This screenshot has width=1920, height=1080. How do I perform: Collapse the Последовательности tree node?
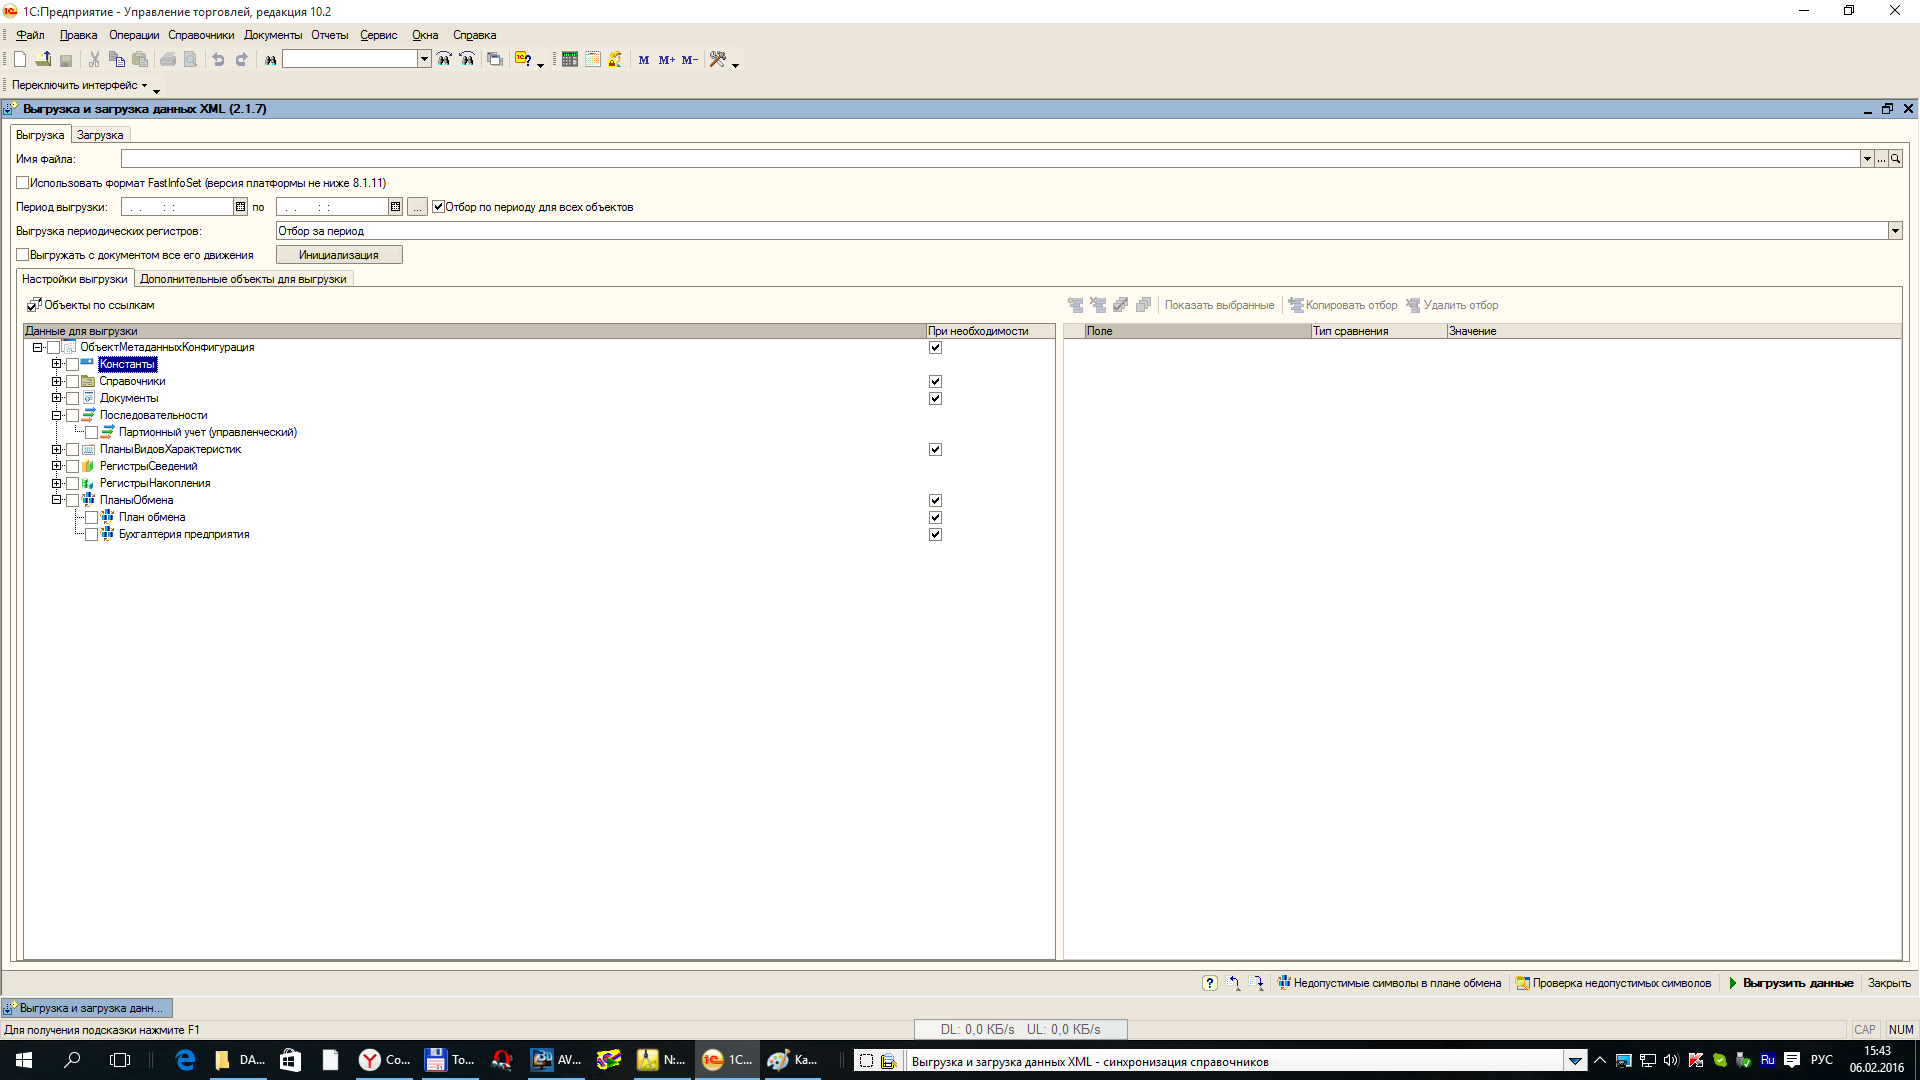(57, 415)
